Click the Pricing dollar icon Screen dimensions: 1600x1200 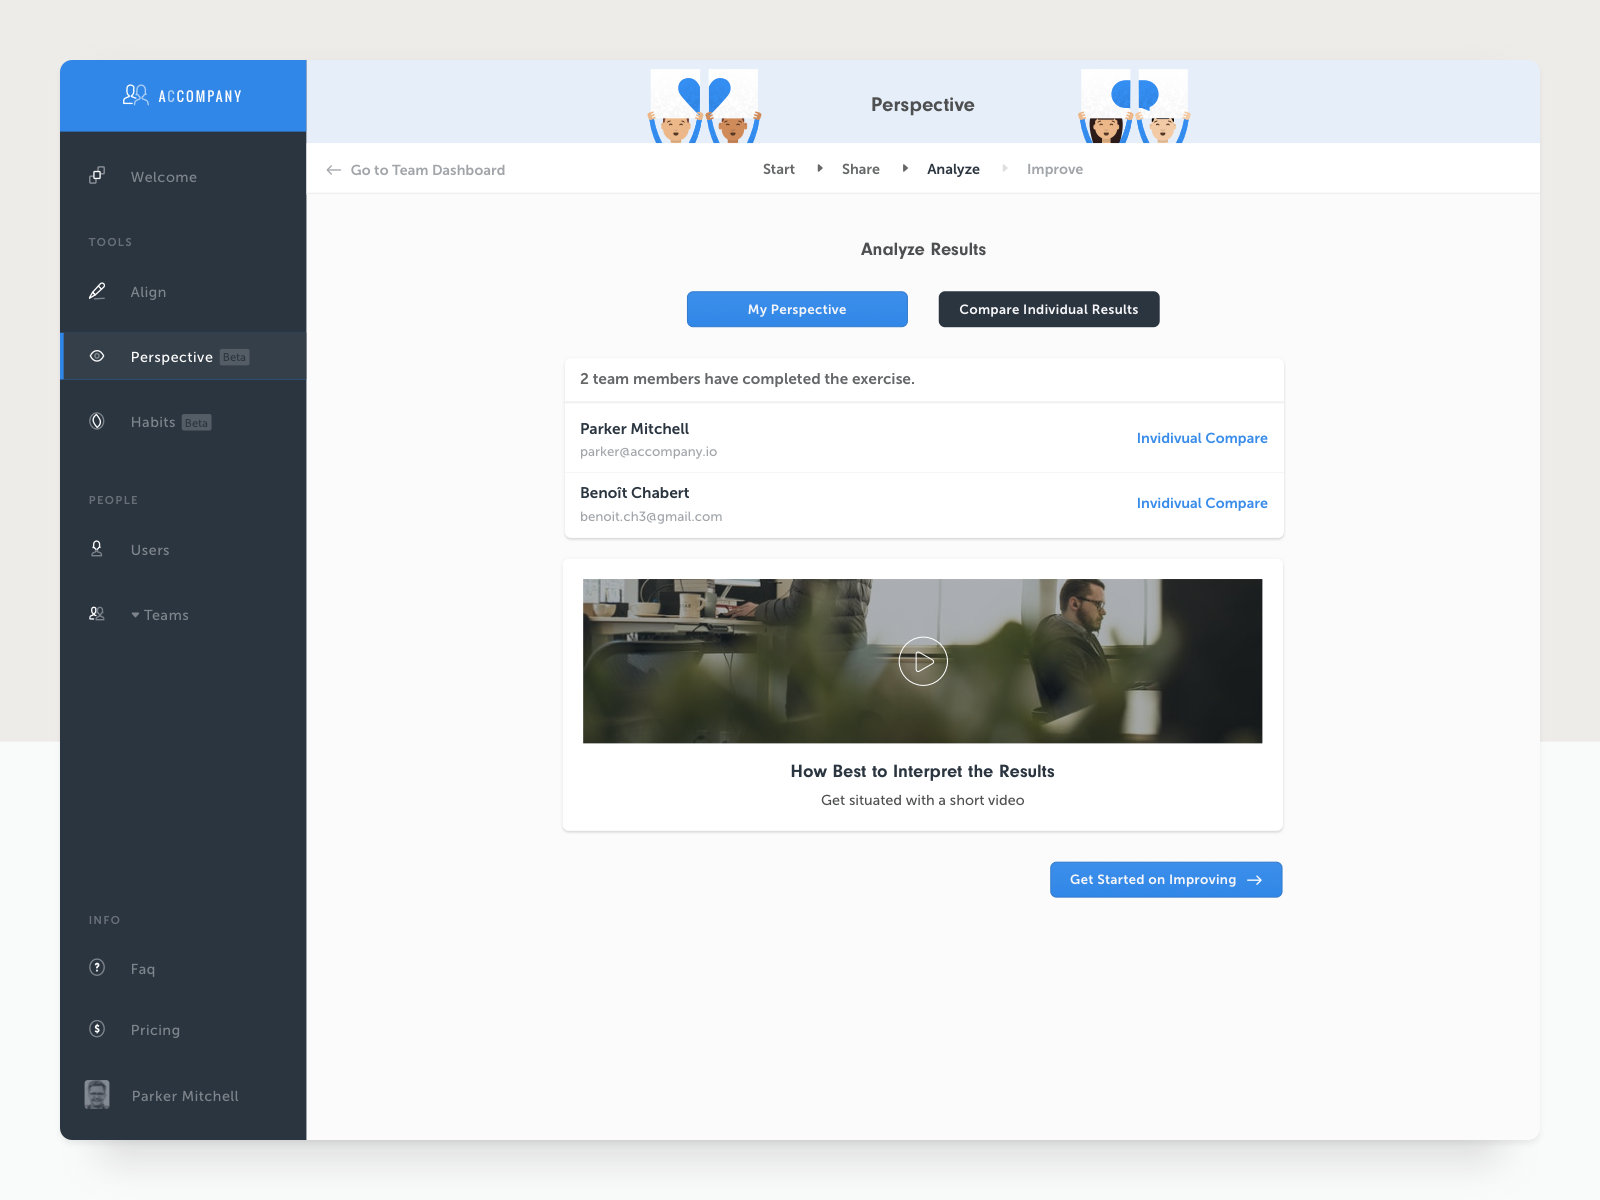pyautogui.click(x=97, y=1029)
